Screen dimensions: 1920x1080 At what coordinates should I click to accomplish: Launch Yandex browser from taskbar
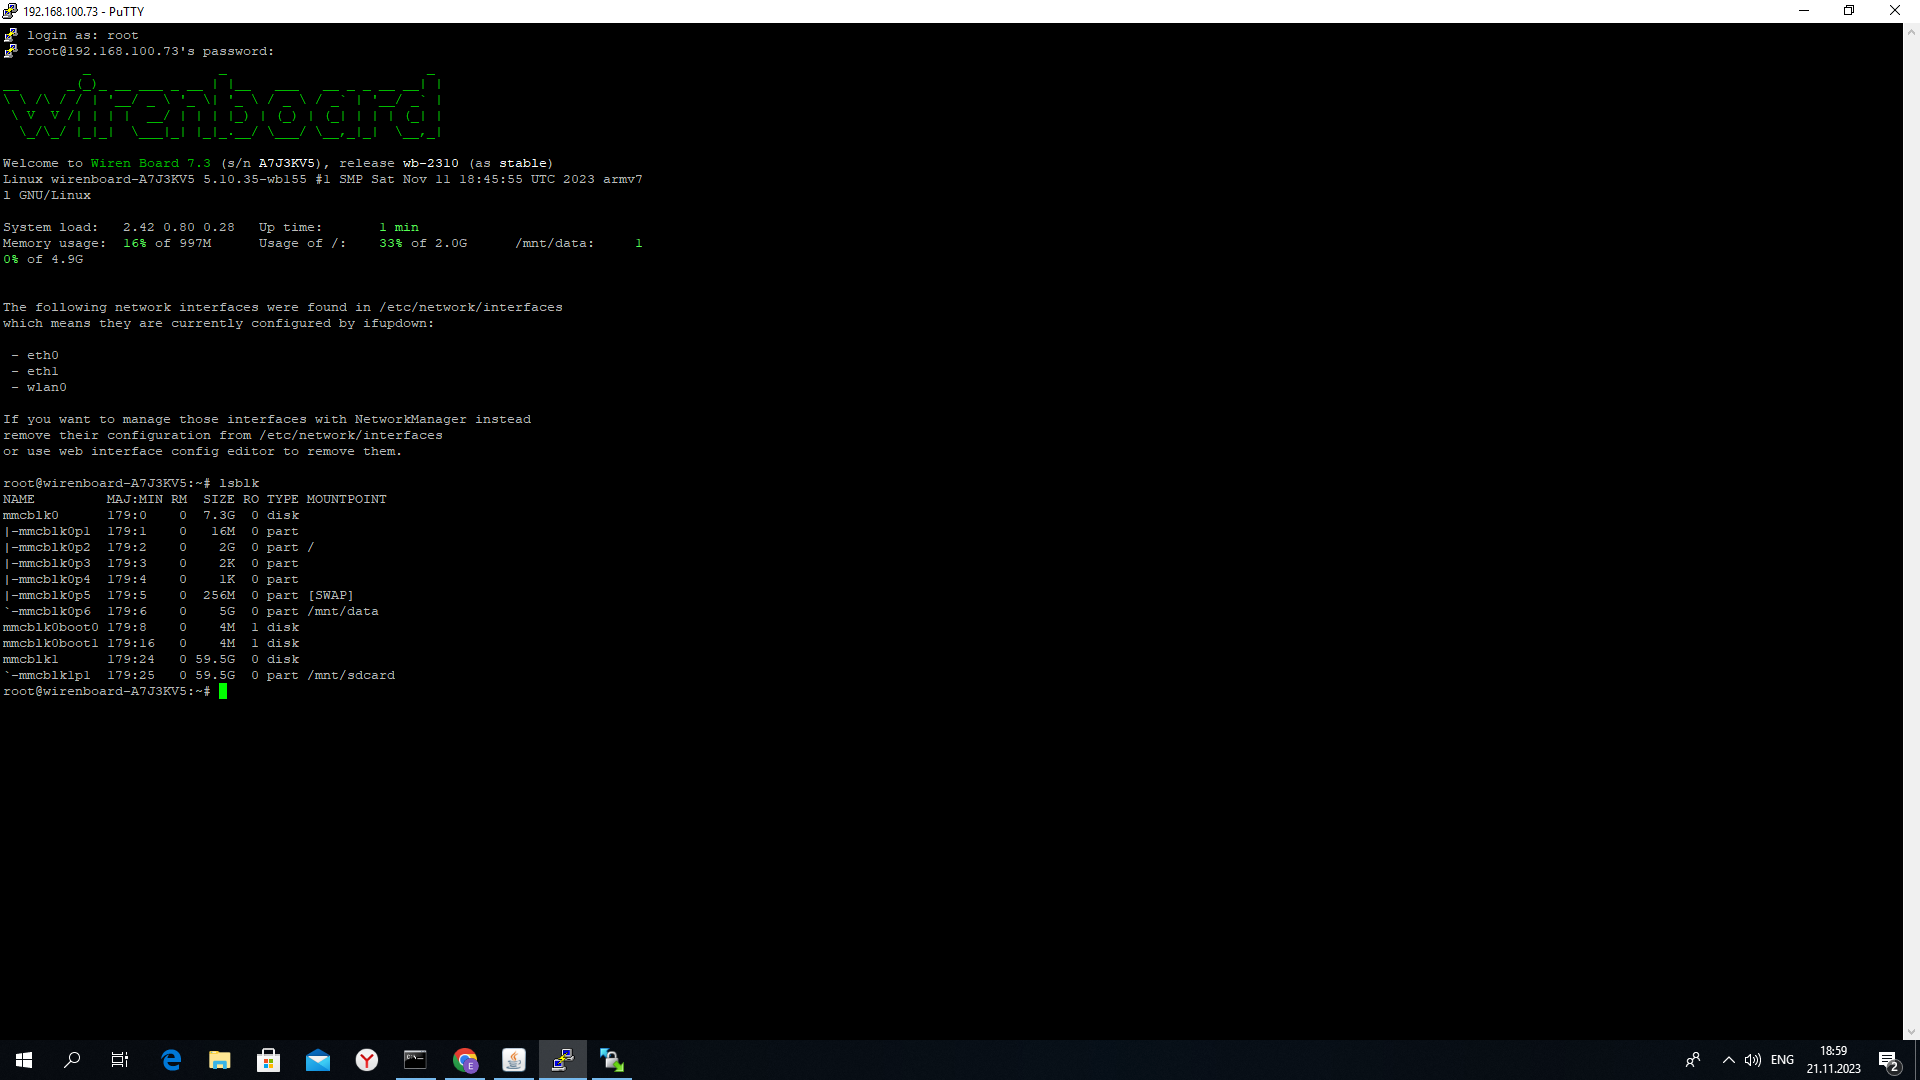tap(367, 1060)
